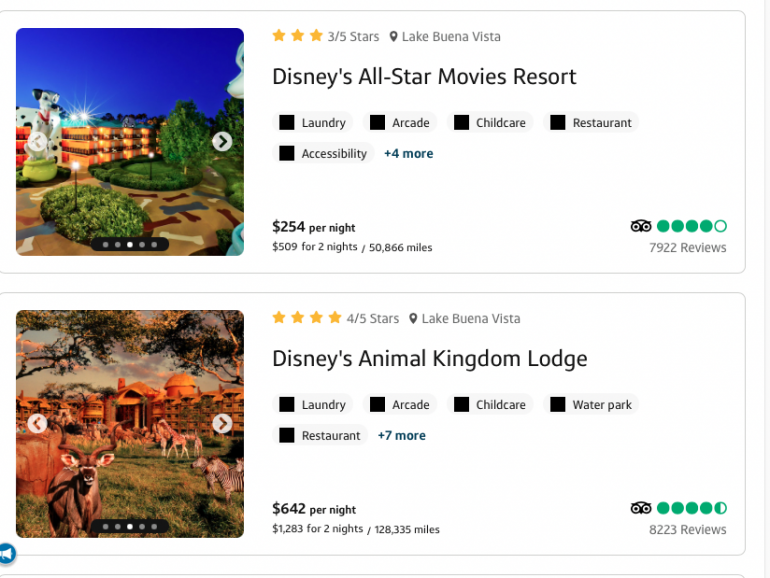Click location pin for Animal Kingdom Lodge

pyautogui.click(x=413, y=319)
